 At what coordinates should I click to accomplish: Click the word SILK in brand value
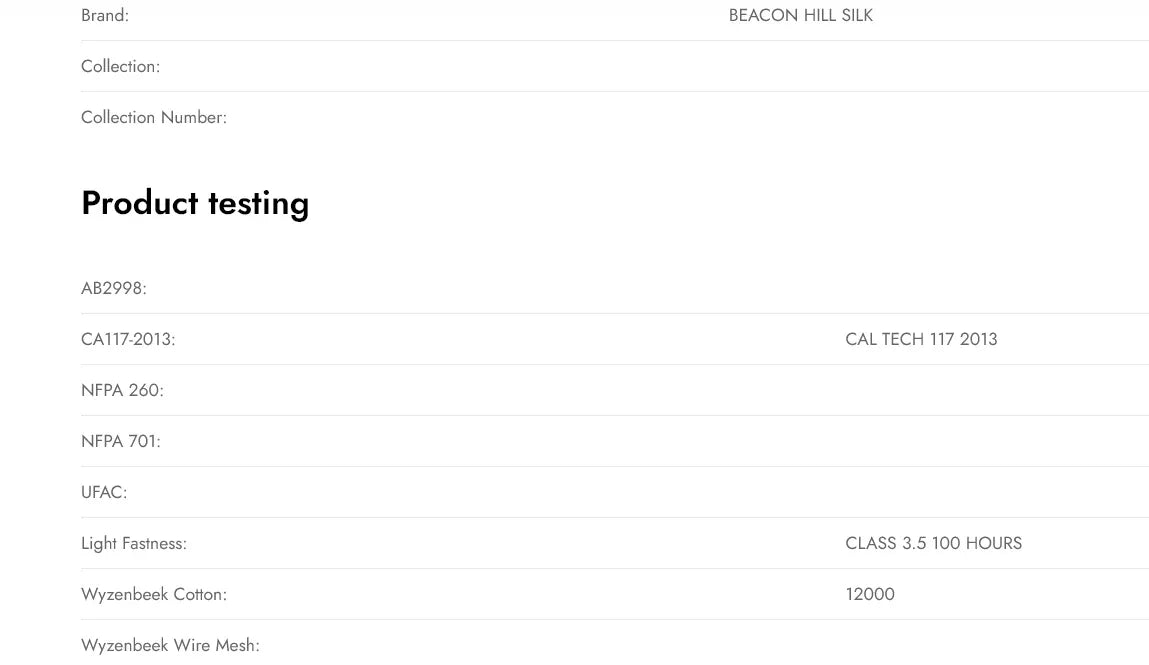857,16
